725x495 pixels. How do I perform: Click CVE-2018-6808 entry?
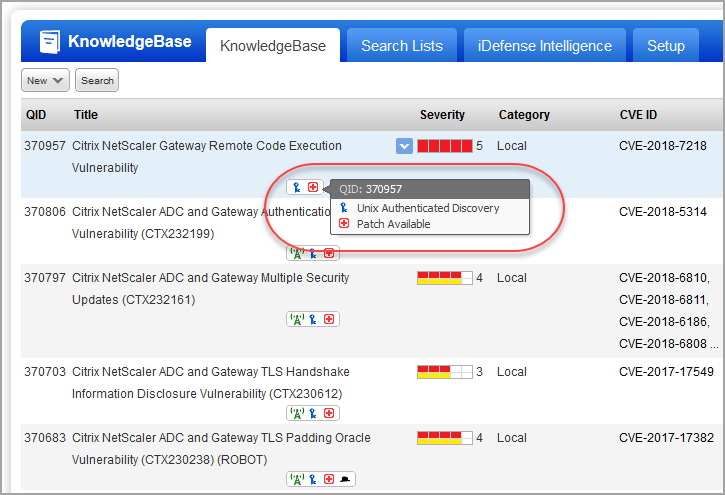663,344
